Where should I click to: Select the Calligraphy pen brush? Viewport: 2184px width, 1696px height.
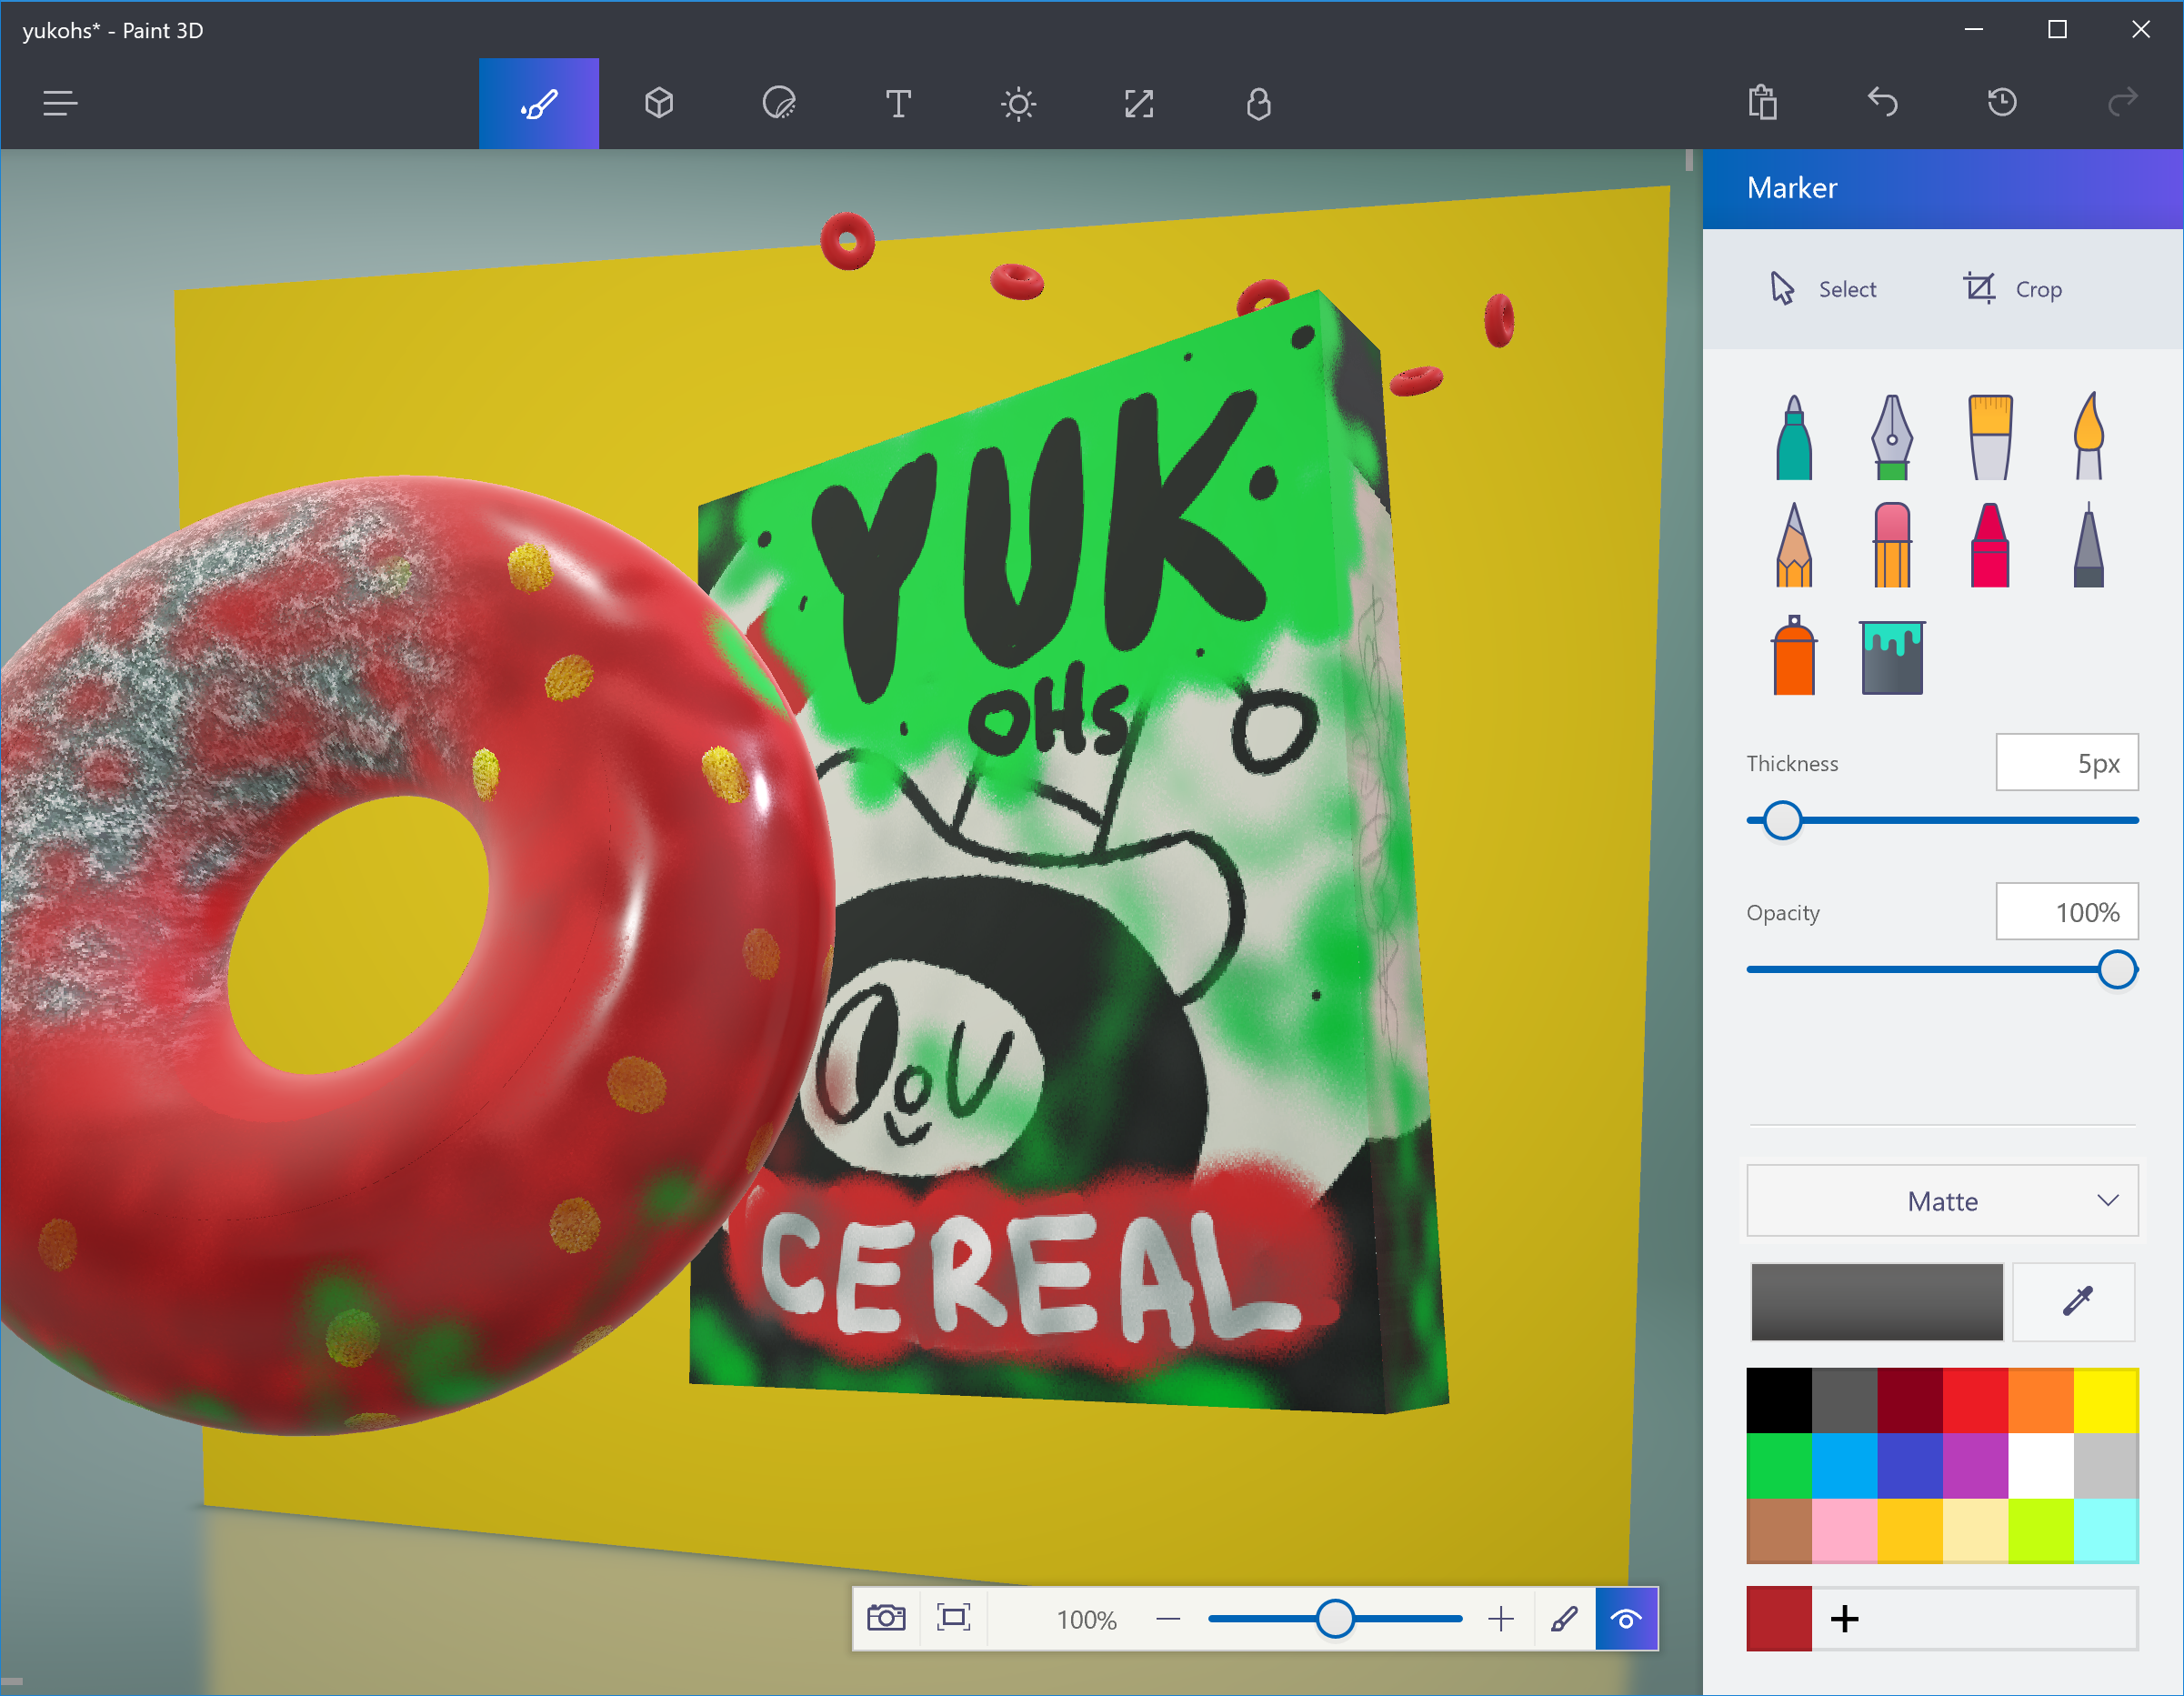pyautogui.click(x=1891, y=437)
